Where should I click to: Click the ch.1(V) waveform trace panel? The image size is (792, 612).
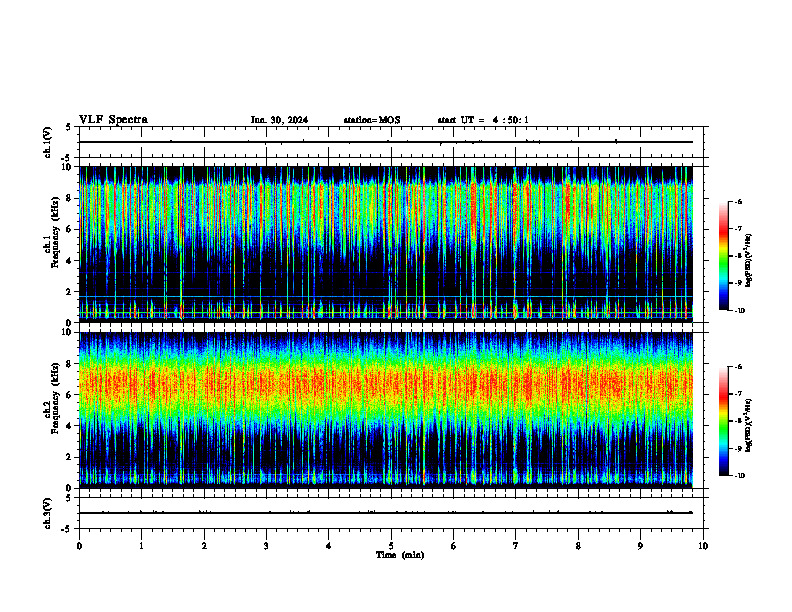click(x=391, y=142)
